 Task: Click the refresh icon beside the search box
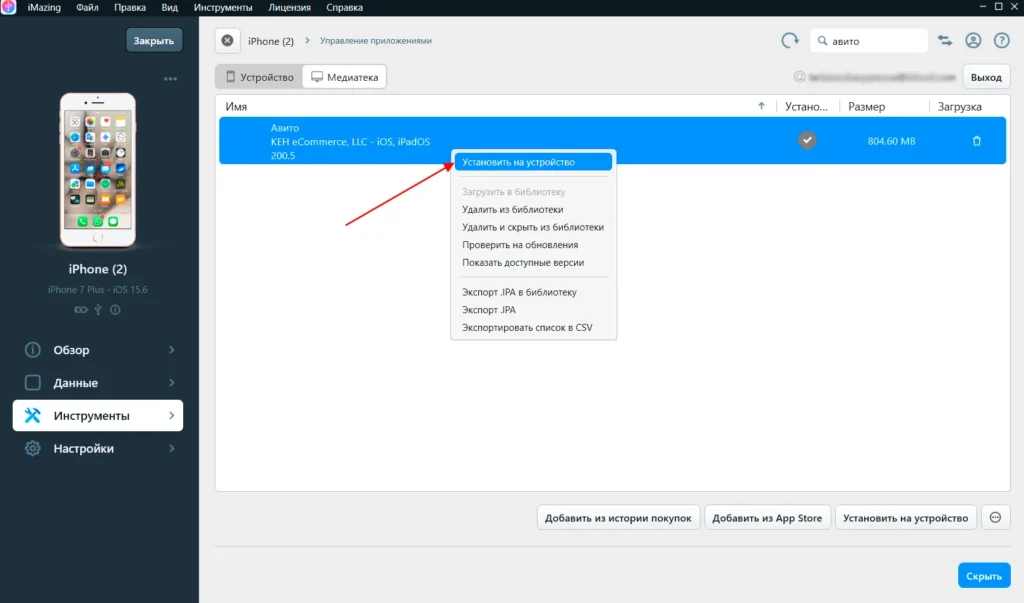coord(790,41)
